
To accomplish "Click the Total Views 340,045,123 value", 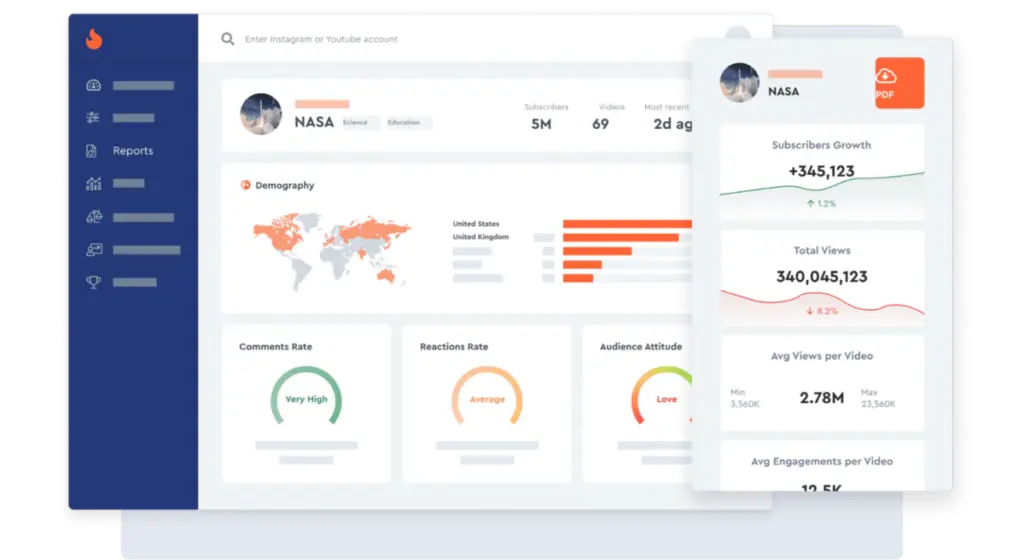I will (x=822, y=277).
